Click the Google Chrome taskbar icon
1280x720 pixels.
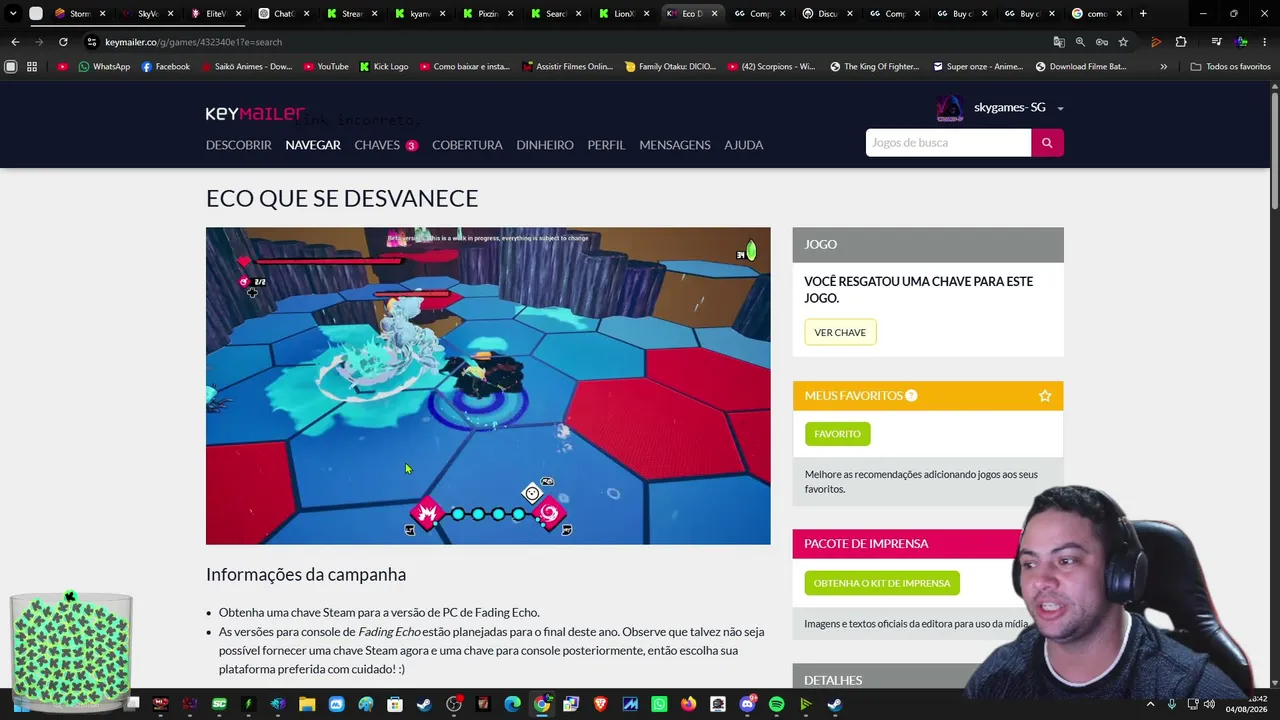542,704
